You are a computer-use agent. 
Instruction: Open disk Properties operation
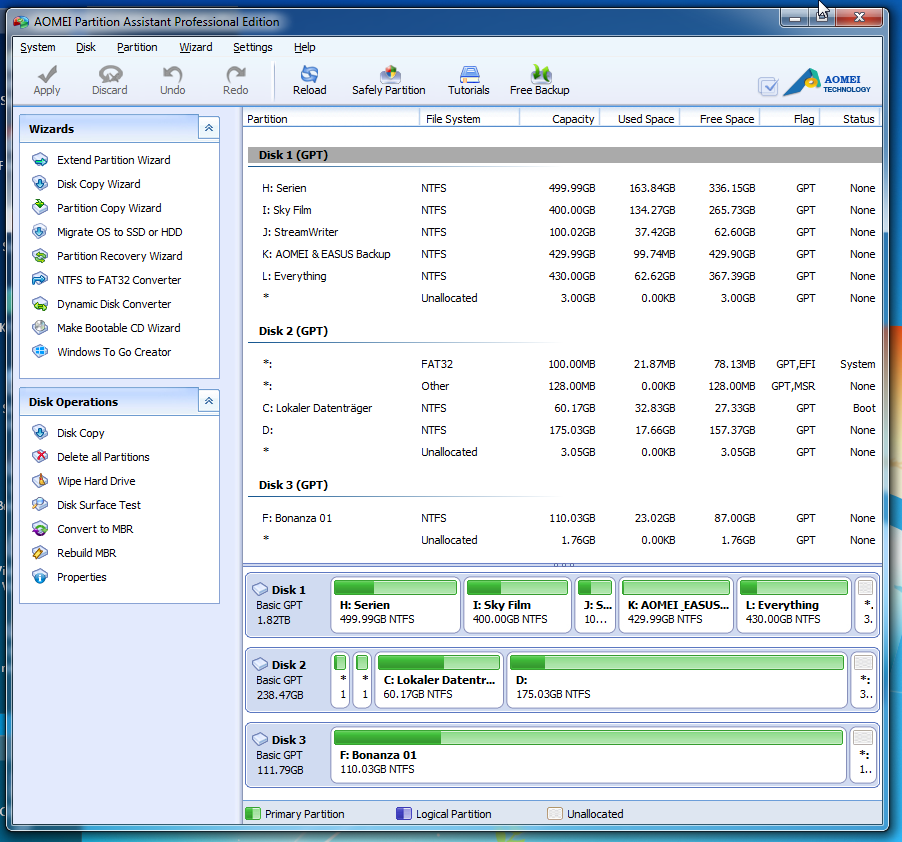81,577
